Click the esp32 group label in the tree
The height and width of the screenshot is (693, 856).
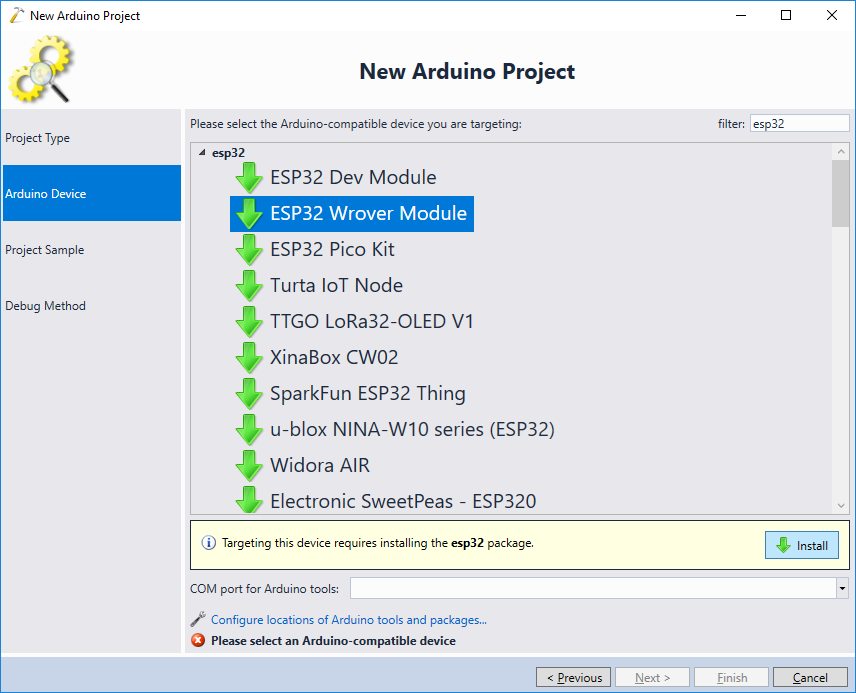coord(228,153)
